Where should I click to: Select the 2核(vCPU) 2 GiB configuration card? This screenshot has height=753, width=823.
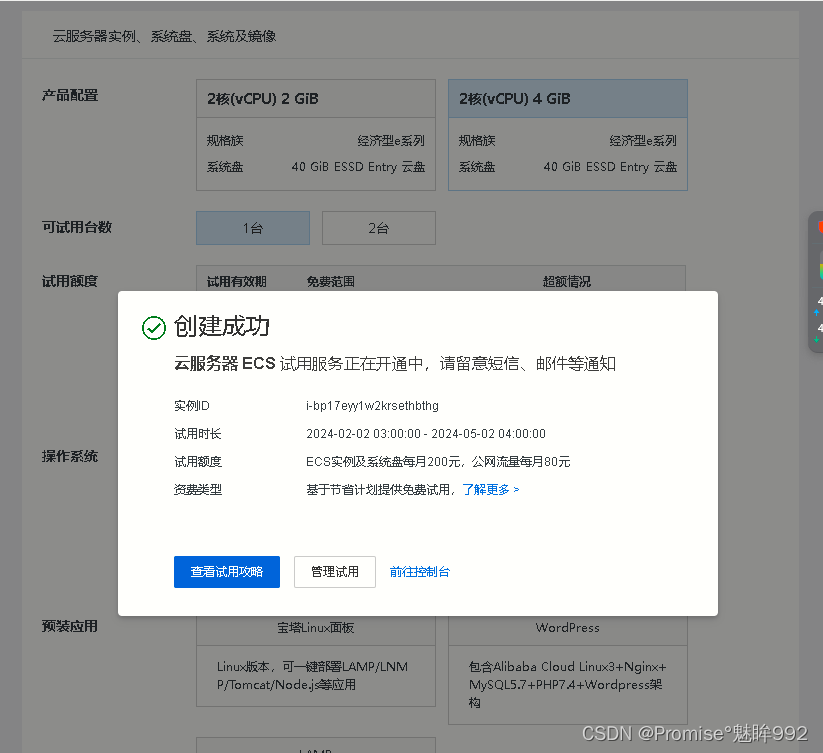(x=316, y=135)
